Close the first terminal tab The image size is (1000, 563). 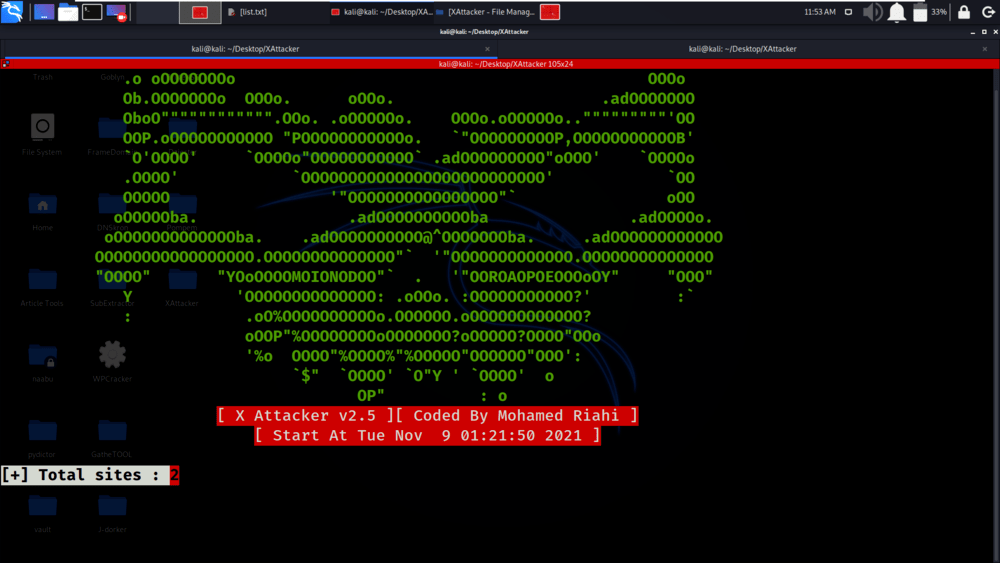click(x=487, y=49)
